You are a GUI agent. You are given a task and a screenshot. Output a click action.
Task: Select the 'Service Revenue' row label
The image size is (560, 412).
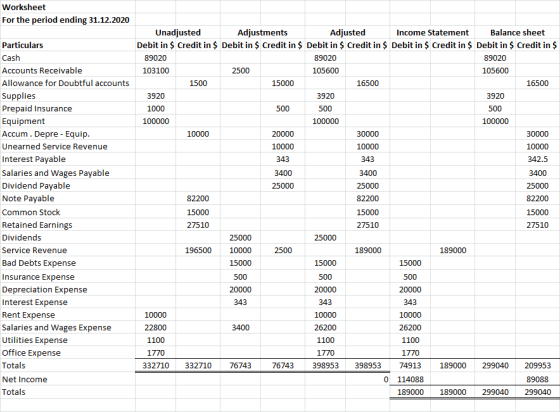point(34,250)
